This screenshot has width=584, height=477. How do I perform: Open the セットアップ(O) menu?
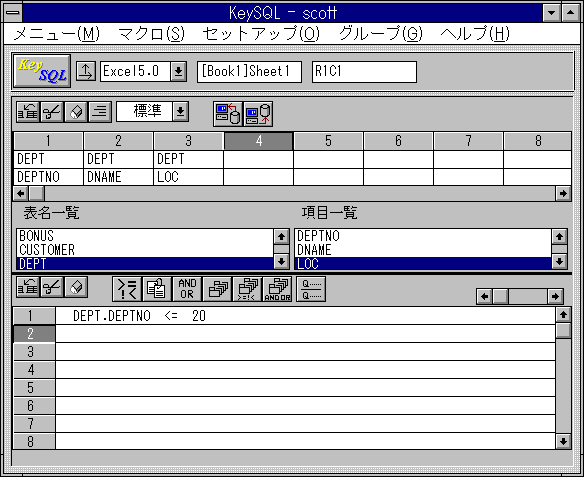pos(261,34)
